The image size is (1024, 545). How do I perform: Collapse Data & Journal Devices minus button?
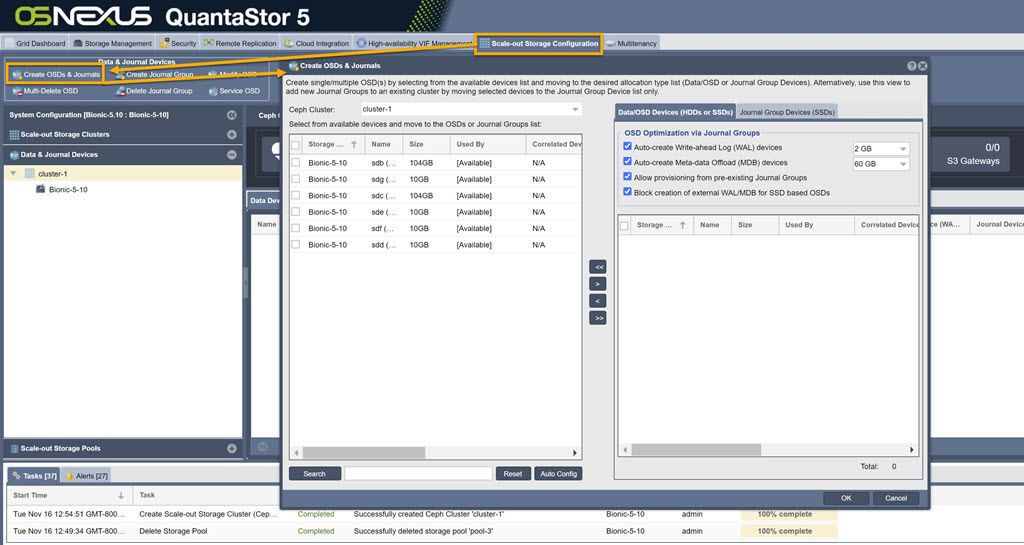click(x=232, y=155)
